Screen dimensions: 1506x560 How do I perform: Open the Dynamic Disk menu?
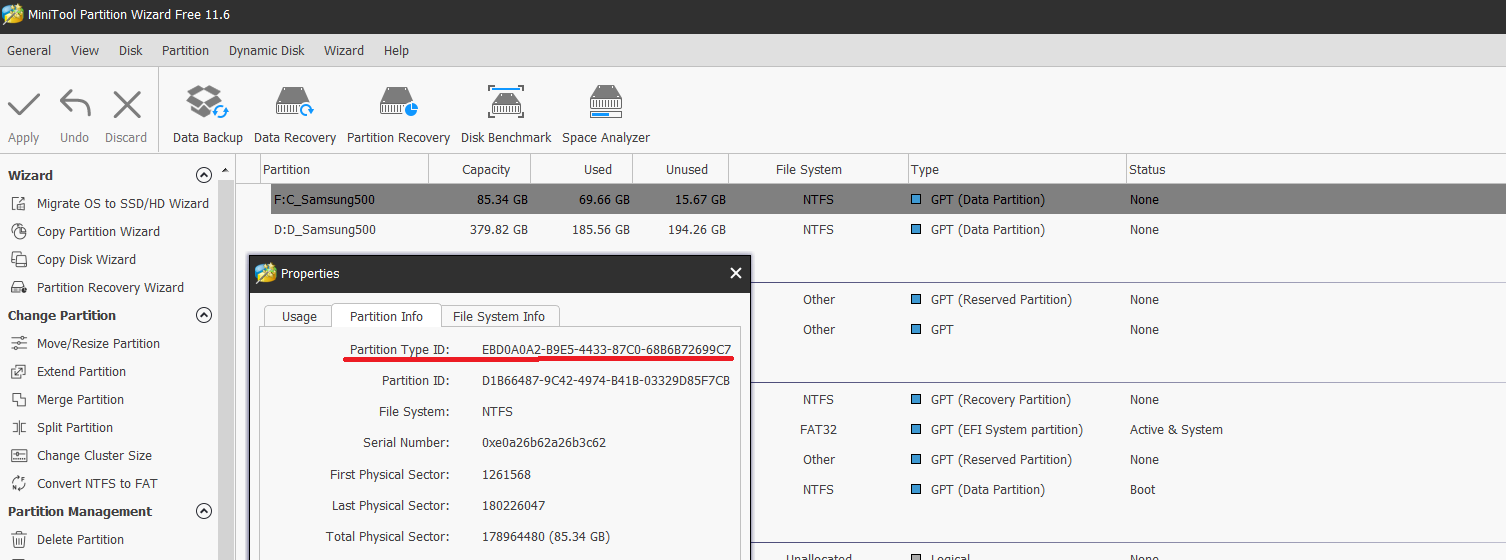point(266,50)
